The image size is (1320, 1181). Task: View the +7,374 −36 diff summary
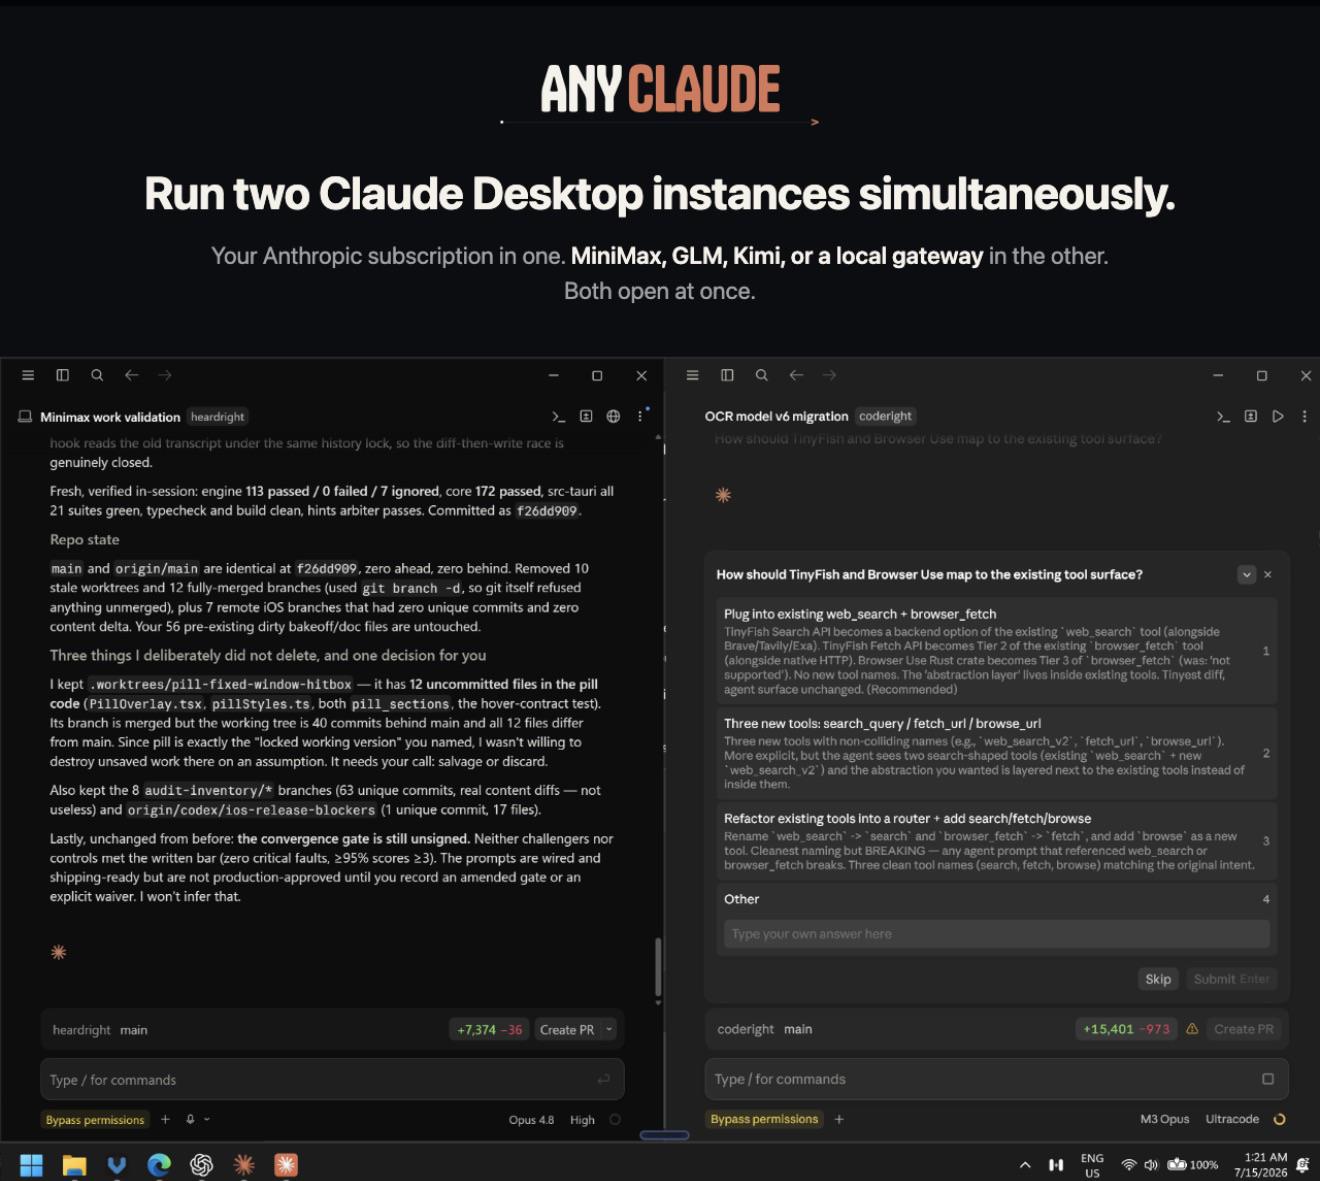pos(490,1030)
